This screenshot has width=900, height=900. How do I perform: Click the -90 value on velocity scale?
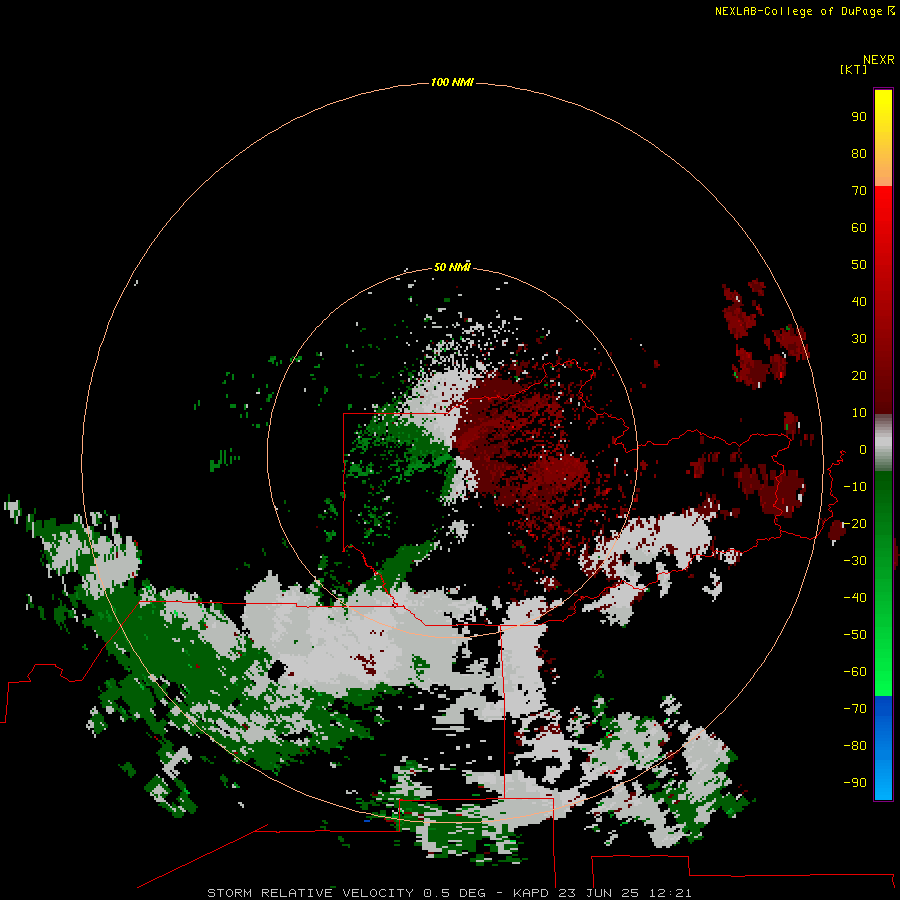tap(855, 783)
